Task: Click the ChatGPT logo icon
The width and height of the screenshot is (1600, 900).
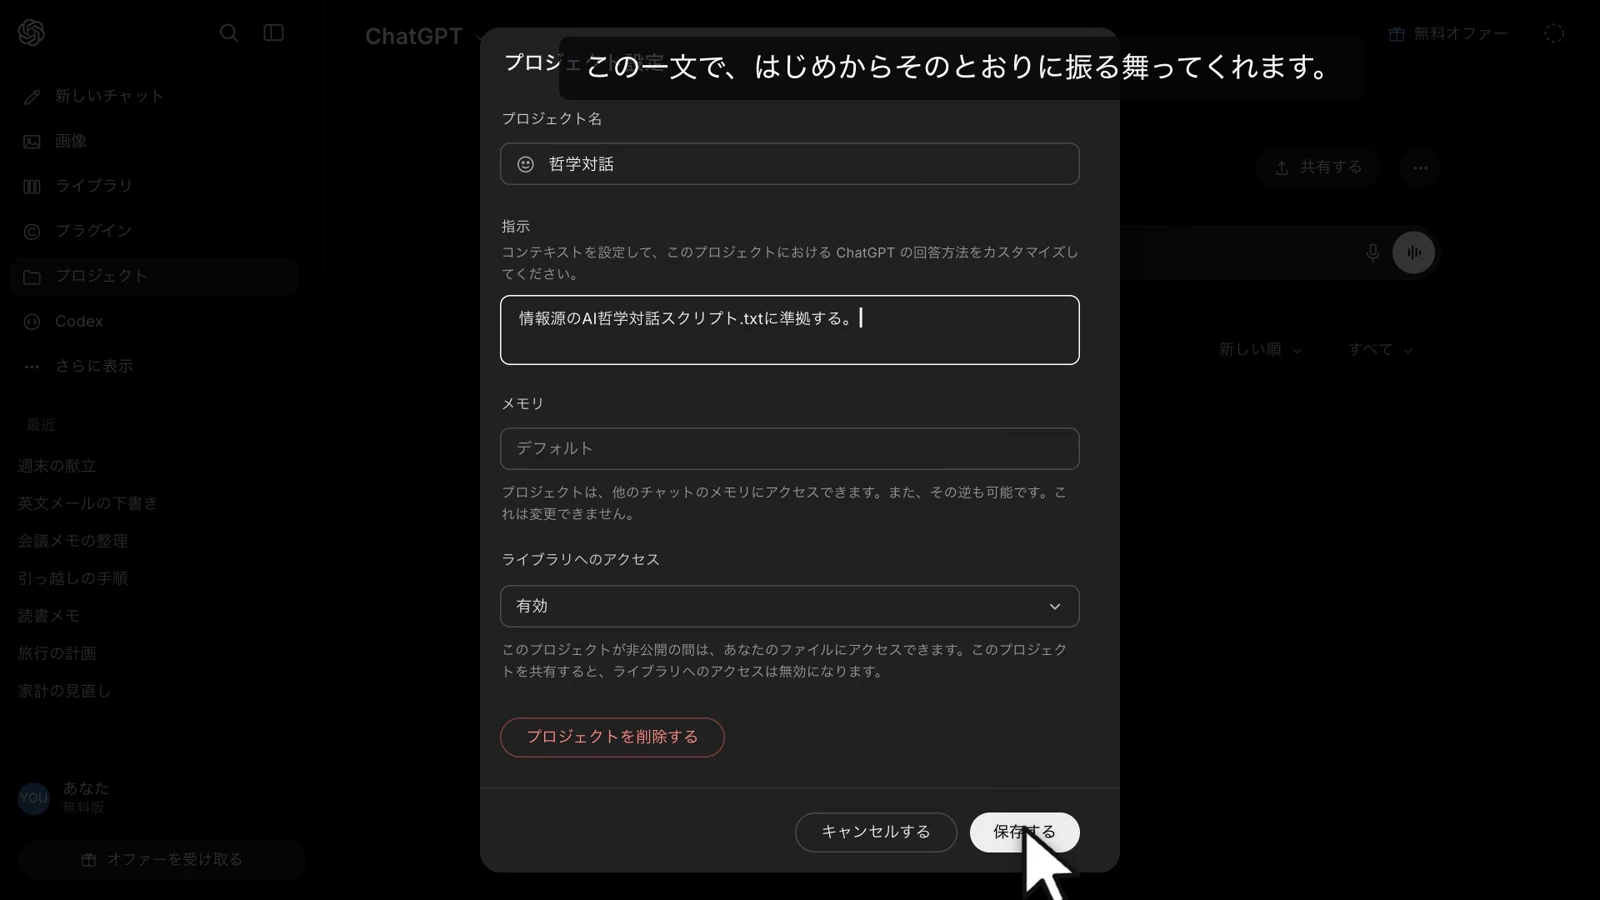Action: click(31, 33)
